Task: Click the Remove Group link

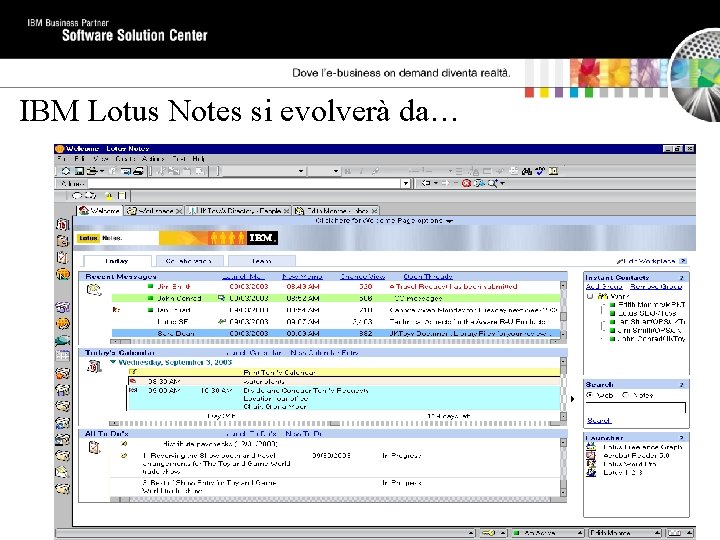Action: (656, 287)
